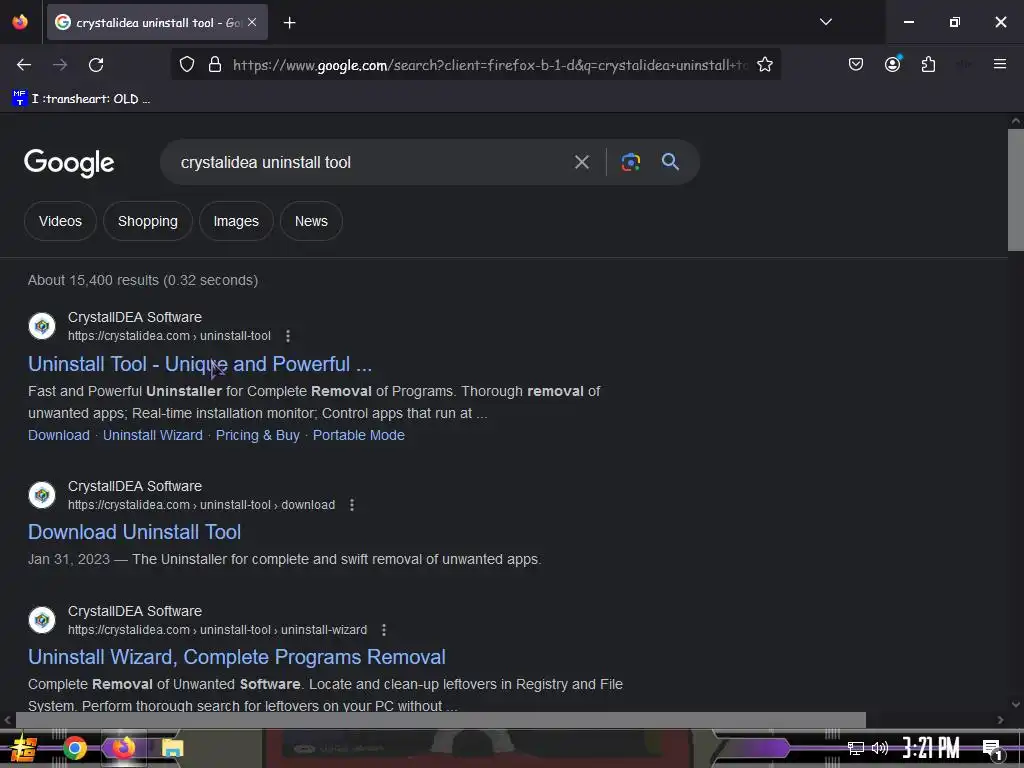This screenshot has height=768, width=1024.
Task: Switch to the Videos filter
Action: pos(60,221)
